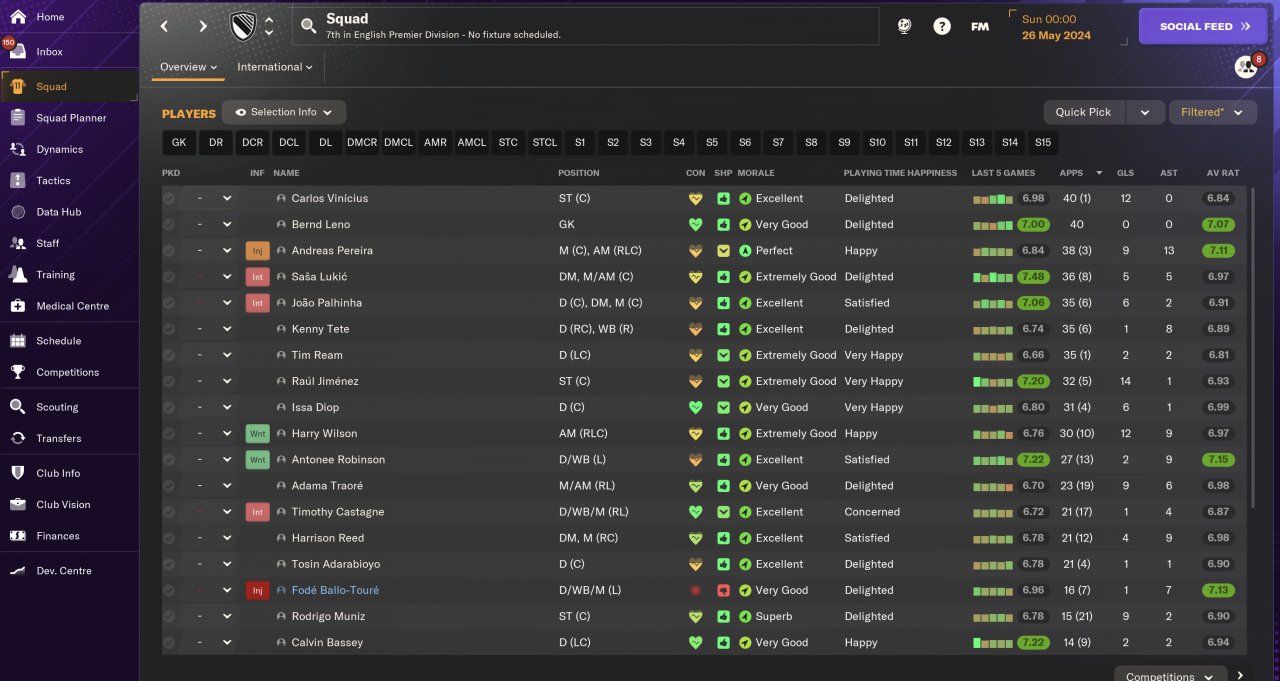Click the Data Hub sidebar icon

point(18,212)
